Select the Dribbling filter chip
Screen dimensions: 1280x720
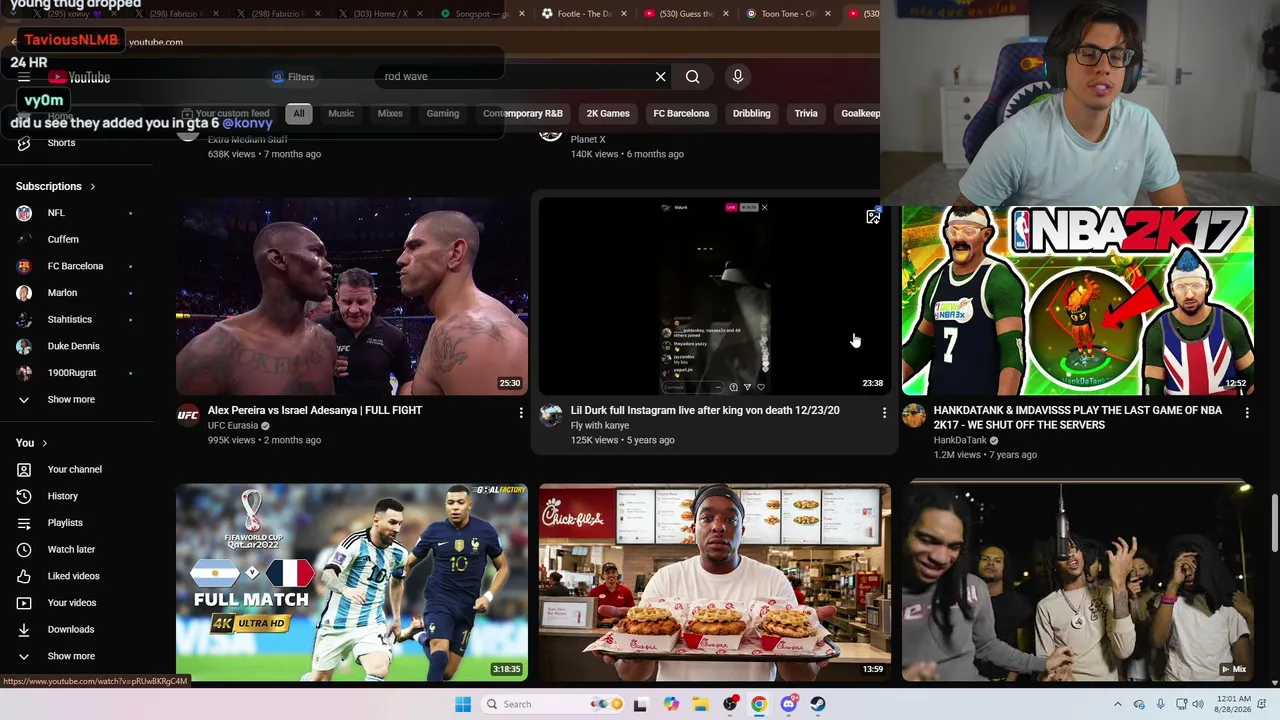(x=752, y=114)
